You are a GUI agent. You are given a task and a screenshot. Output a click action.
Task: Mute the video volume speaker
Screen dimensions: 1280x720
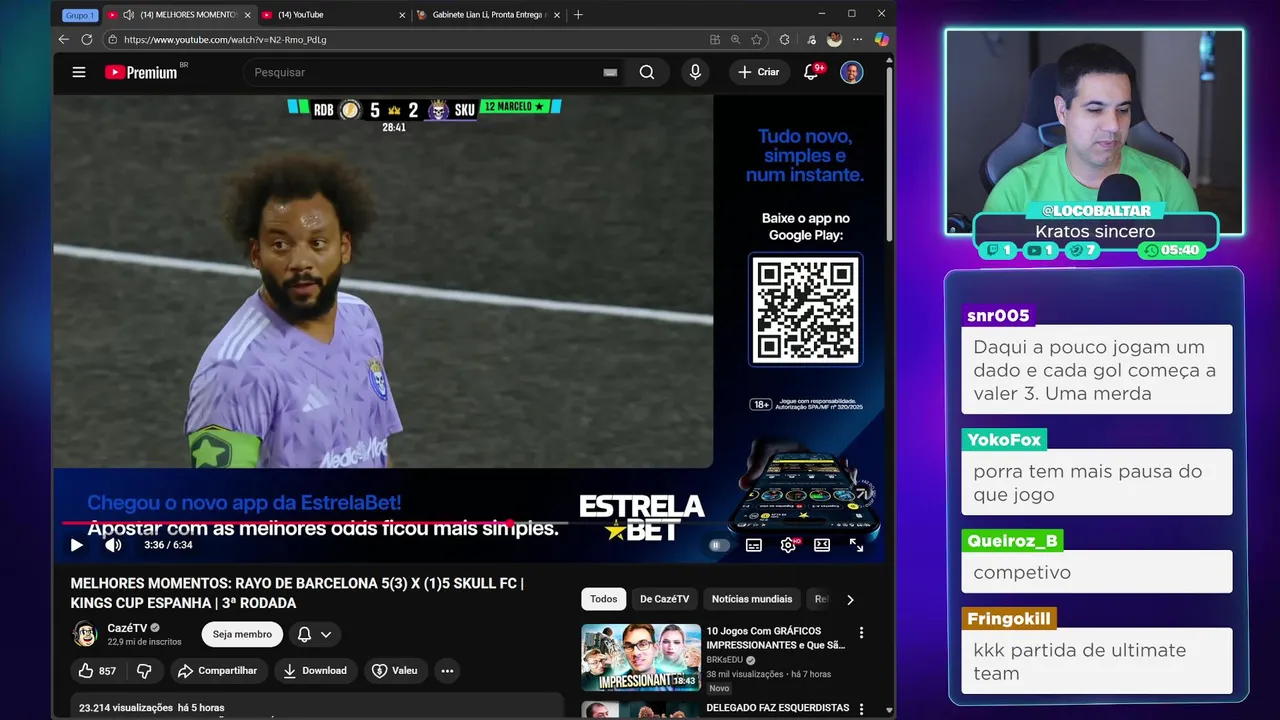click(x=113, y=545)
